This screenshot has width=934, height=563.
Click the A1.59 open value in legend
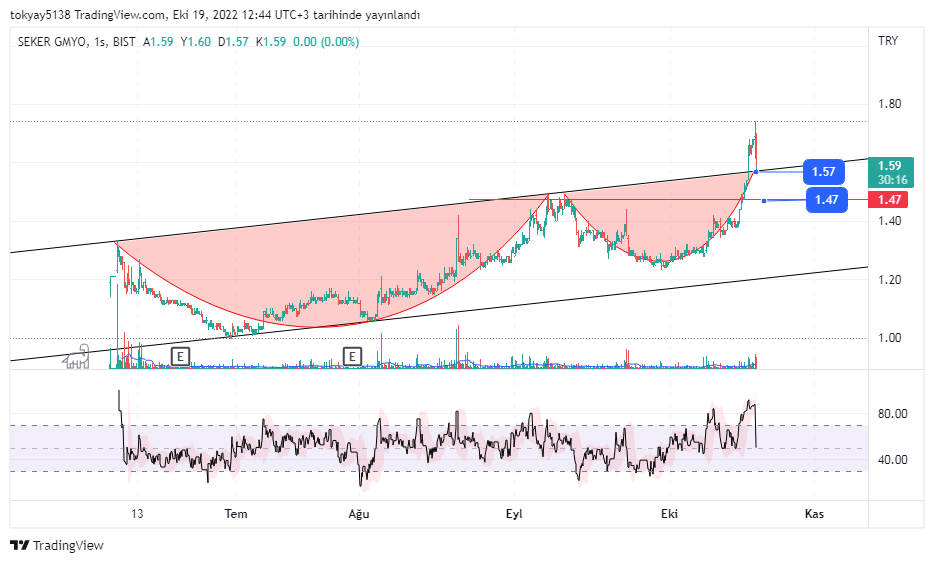point(158,42)
